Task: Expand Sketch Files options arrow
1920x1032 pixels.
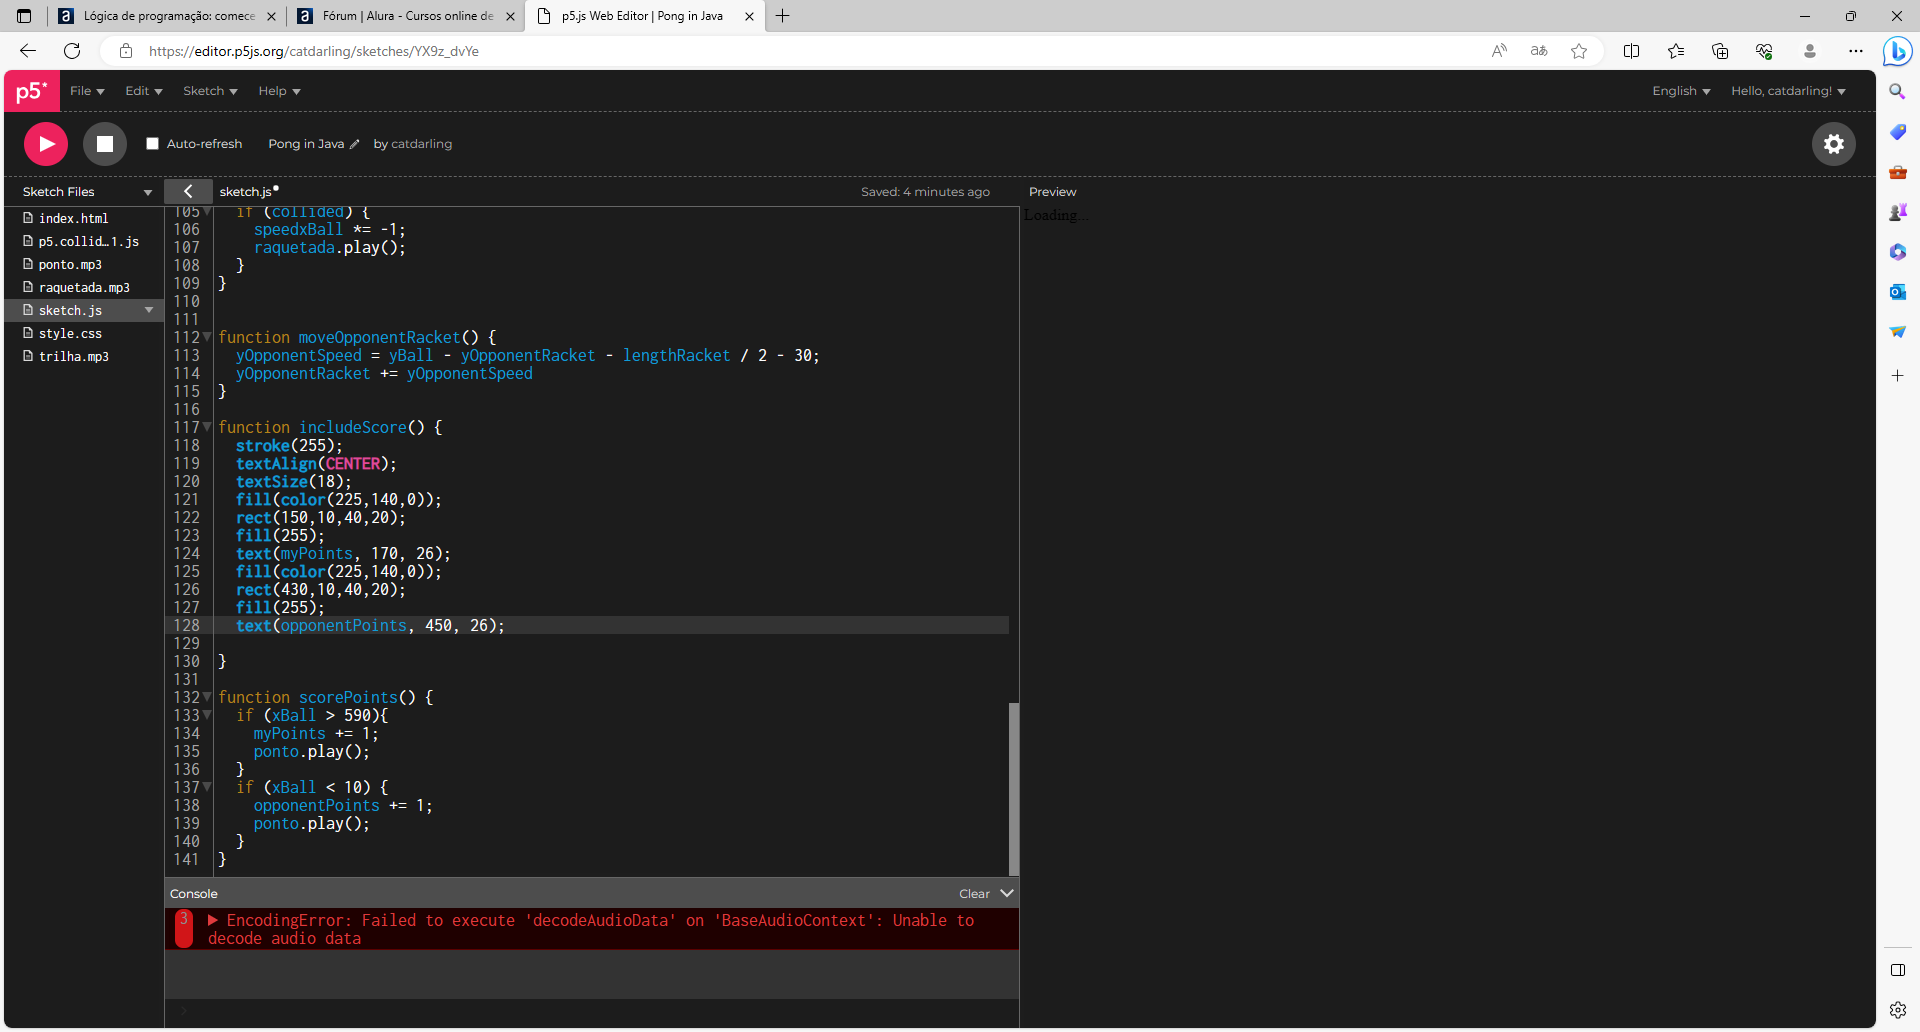Action: (148, 192)
